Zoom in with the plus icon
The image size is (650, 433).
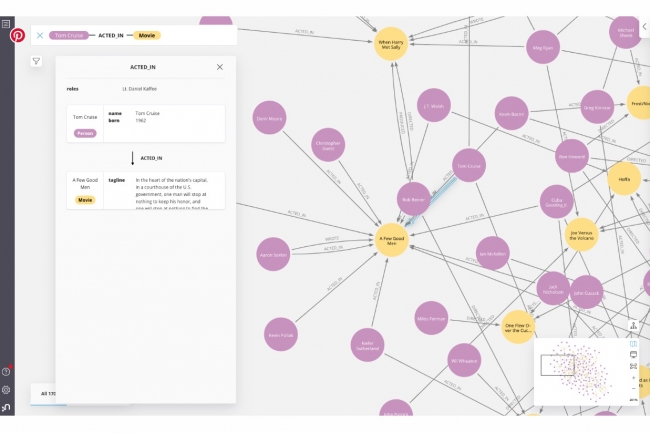(x=633, y=378)
